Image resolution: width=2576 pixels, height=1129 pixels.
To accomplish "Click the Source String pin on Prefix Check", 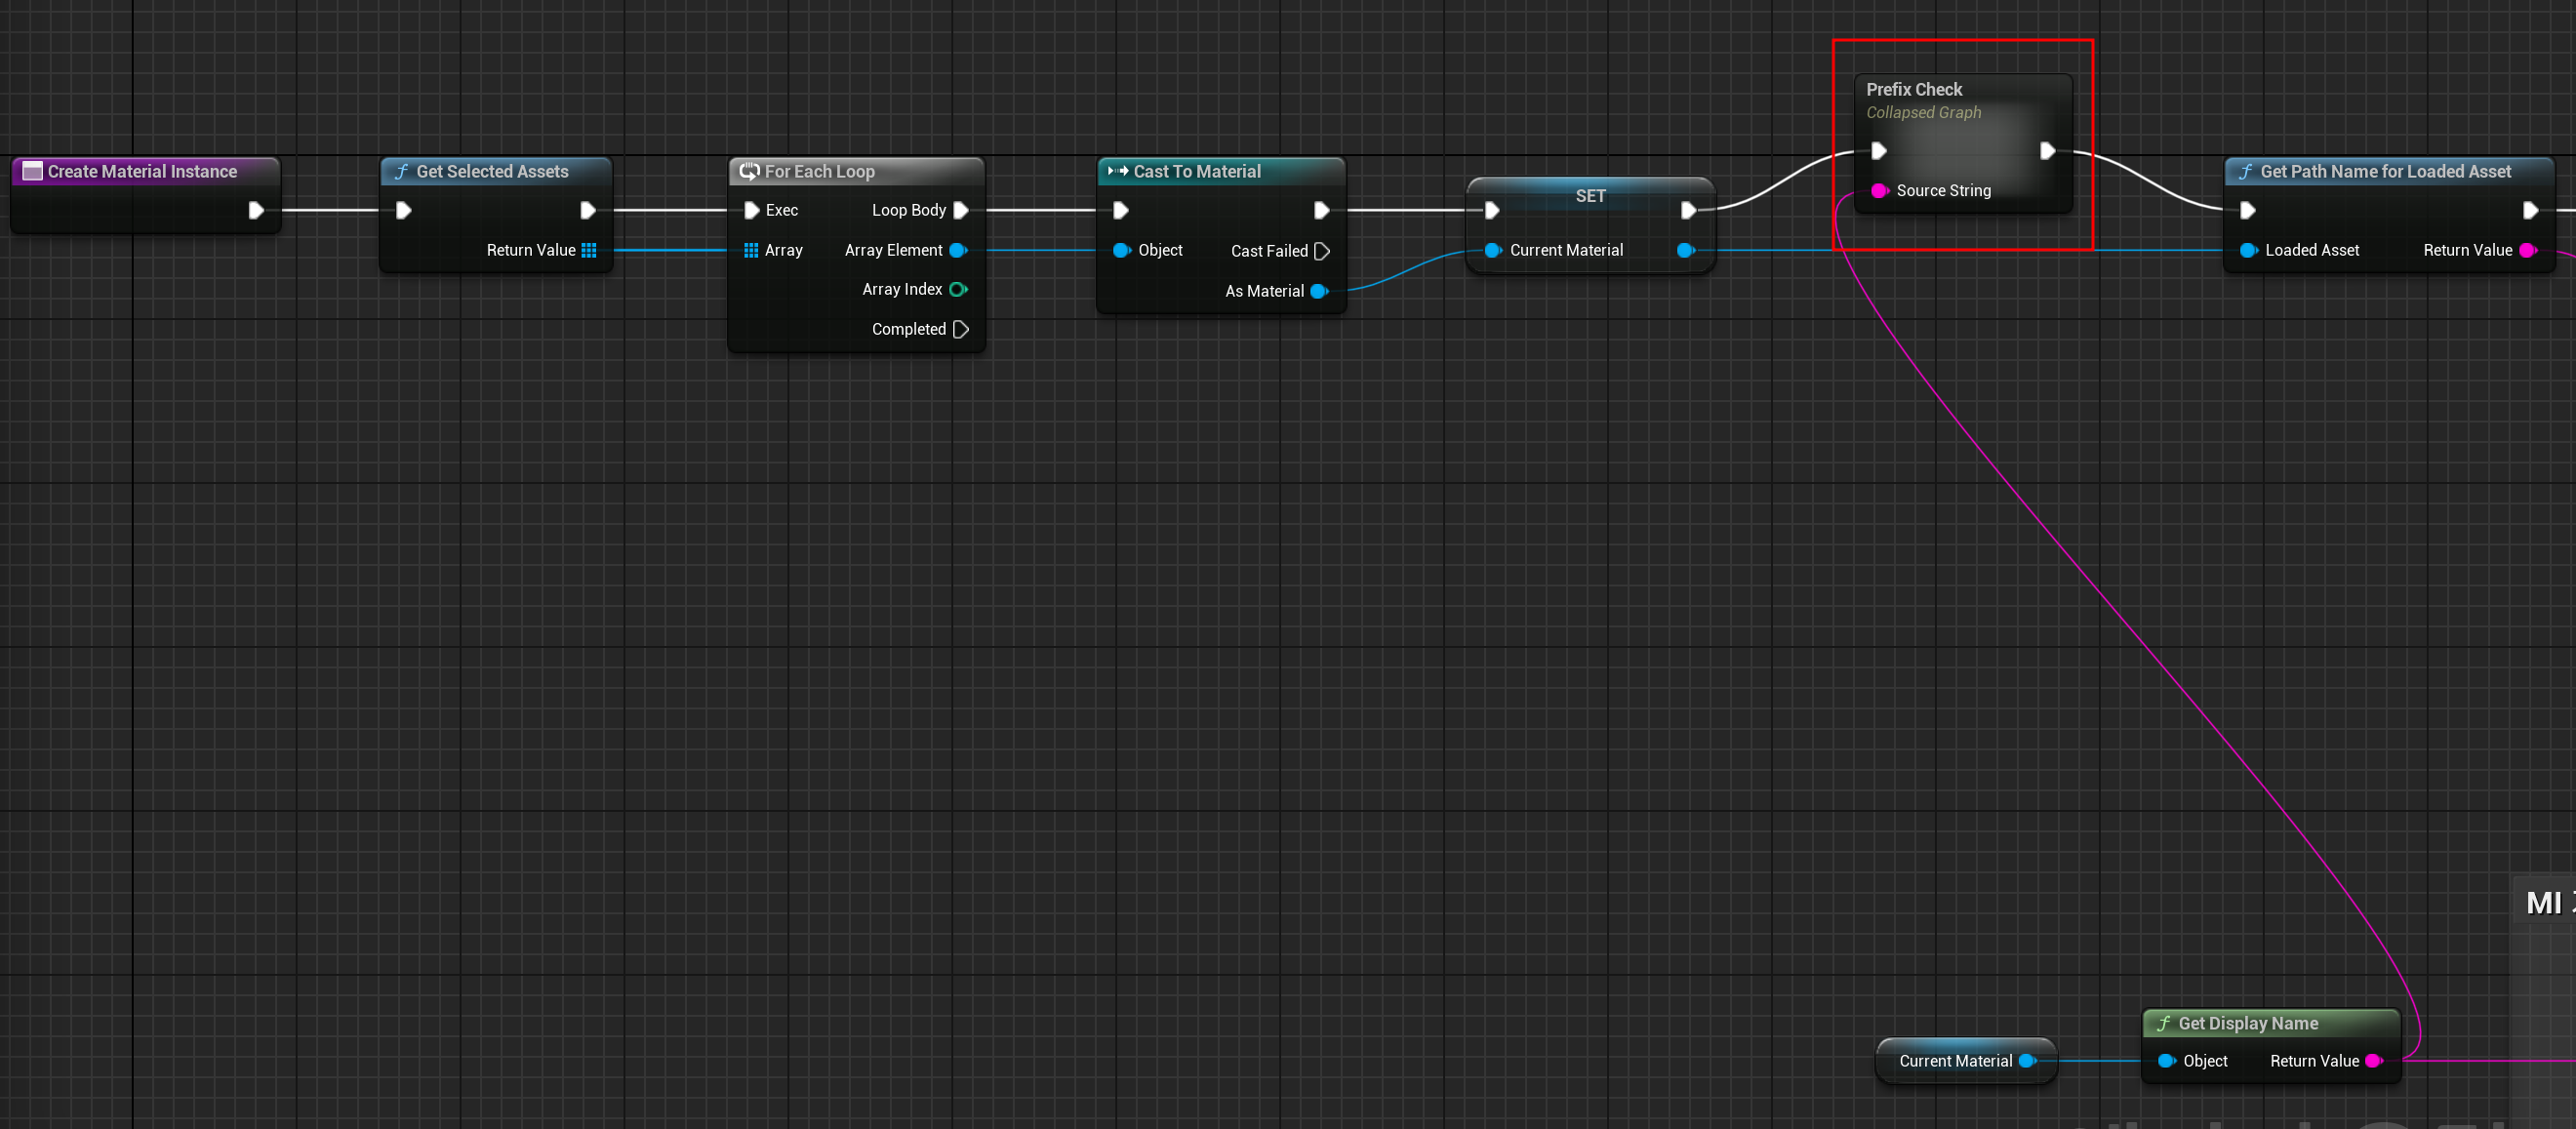I will (1879, 190).
